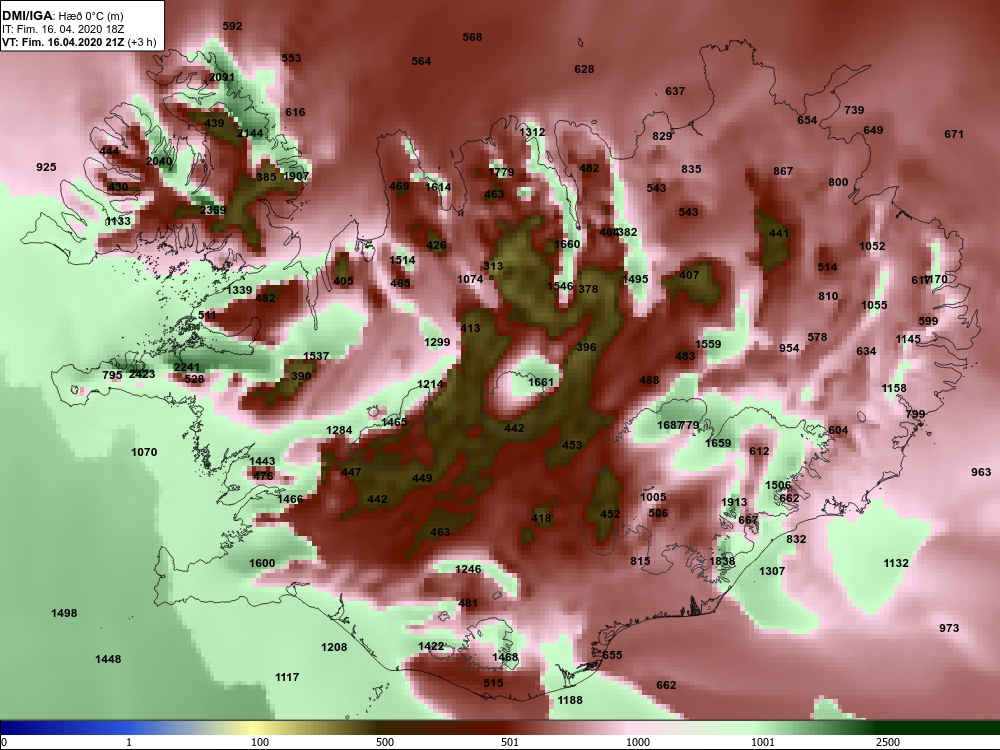Select the 2241 map value

pyautogui.click(x=187, y=367)
